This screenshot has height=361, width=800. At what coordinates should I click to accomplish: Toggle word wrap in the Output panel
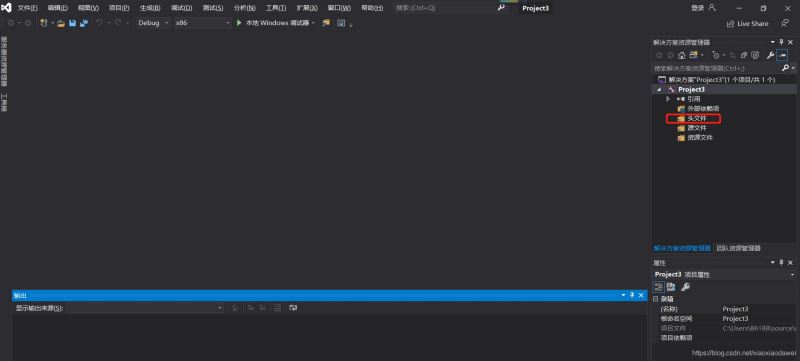pyautogui.click(x=293, y=308)
